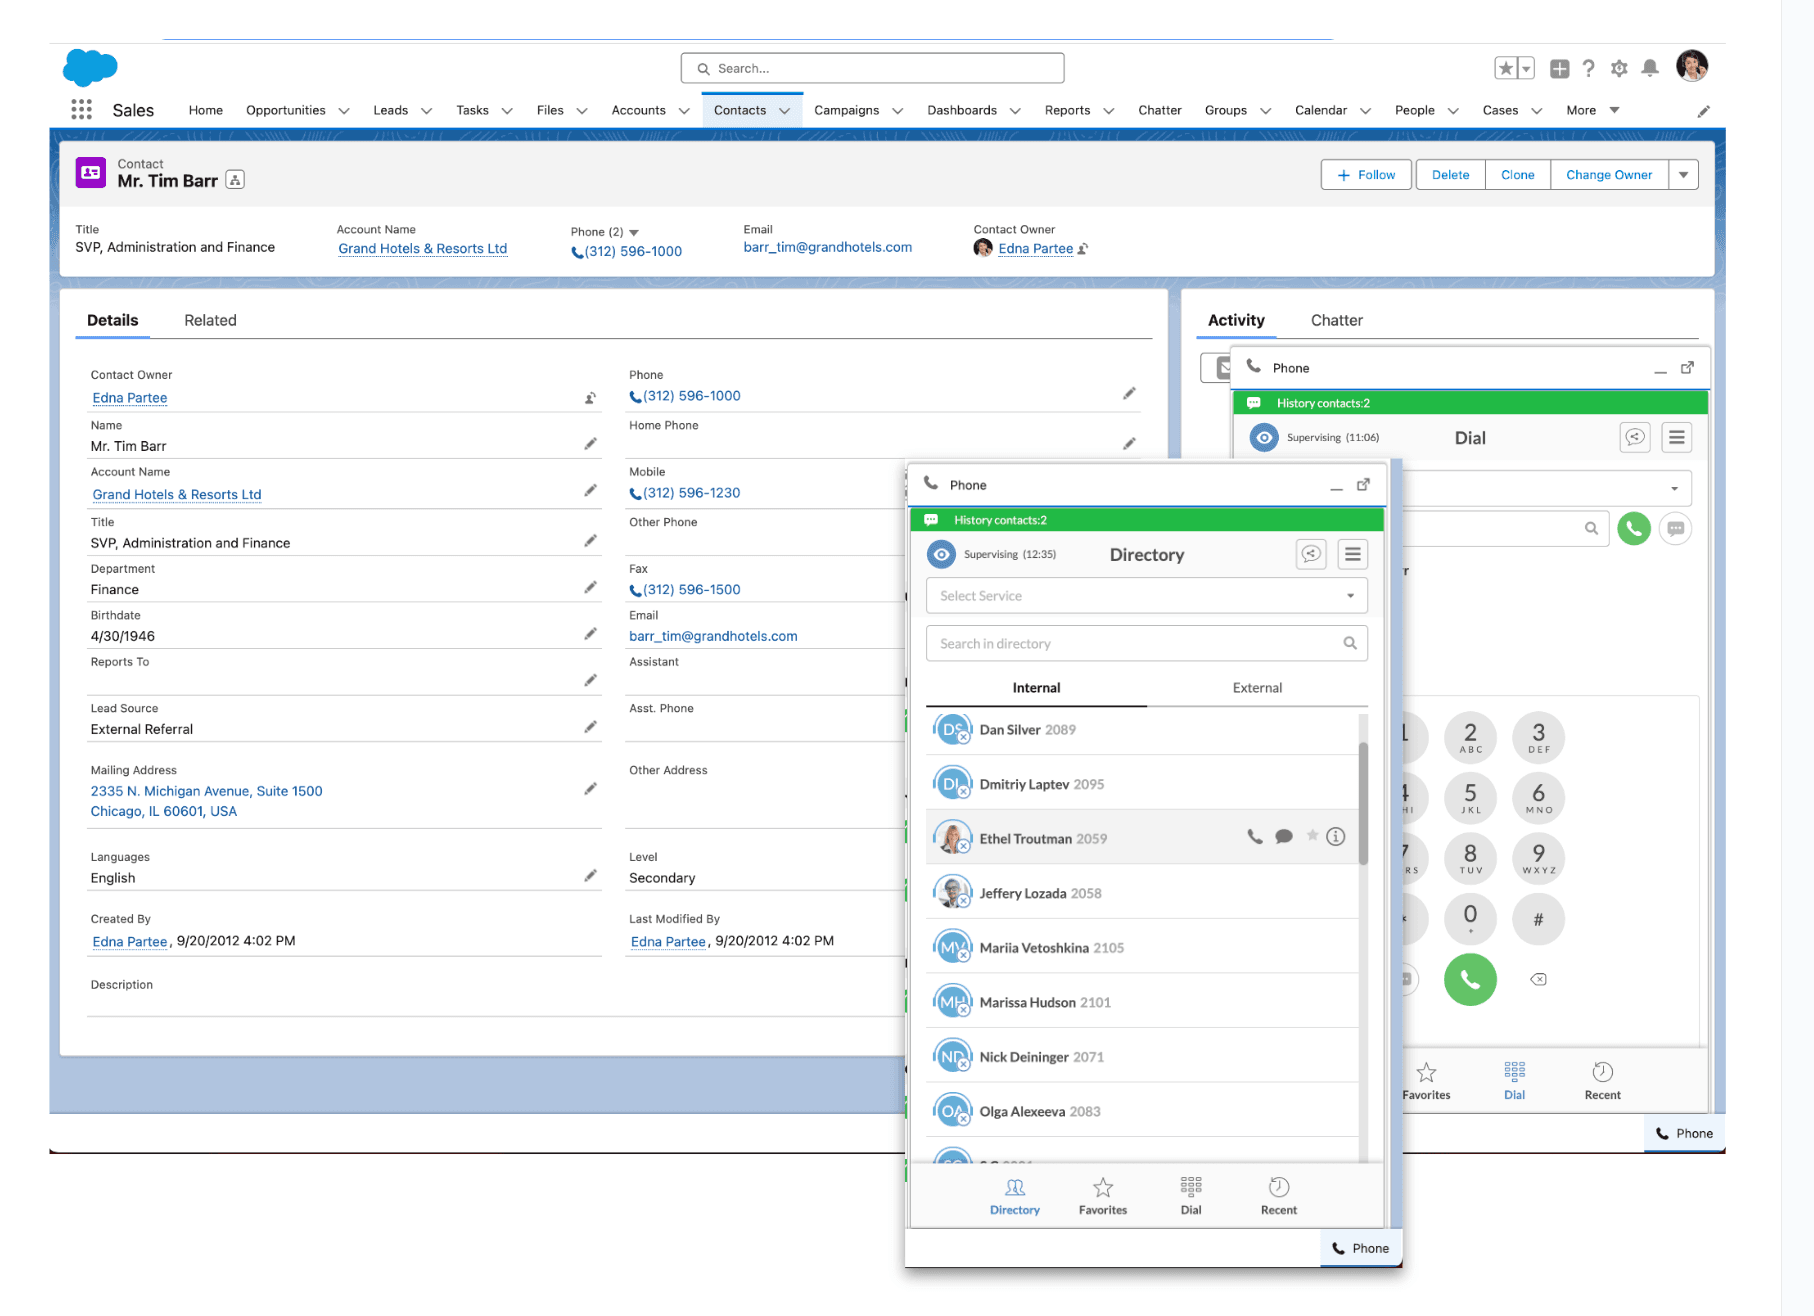Click the Change Owner button

(x=1609, y=175)
